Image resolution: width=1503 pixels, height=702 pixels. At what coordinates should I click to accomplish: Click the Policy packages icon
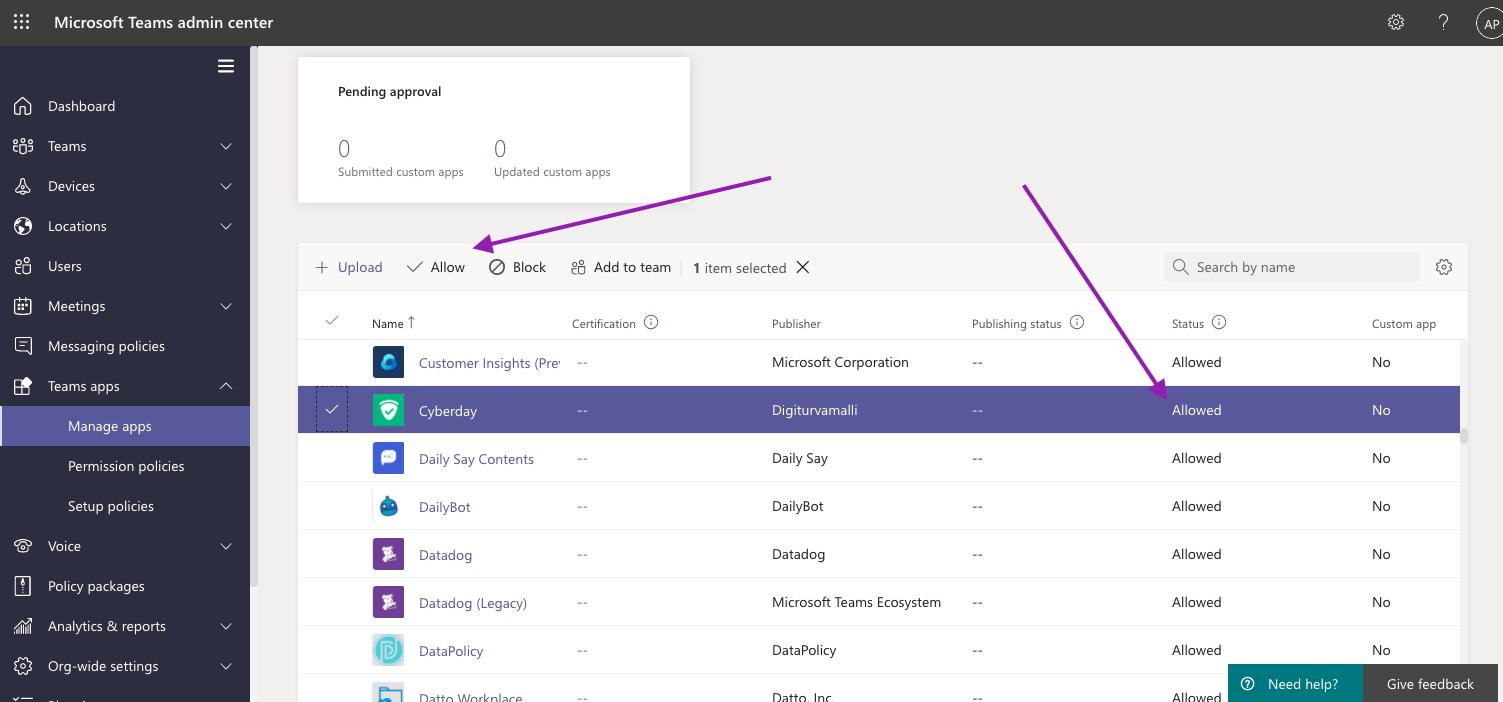[x=23, y=586]
